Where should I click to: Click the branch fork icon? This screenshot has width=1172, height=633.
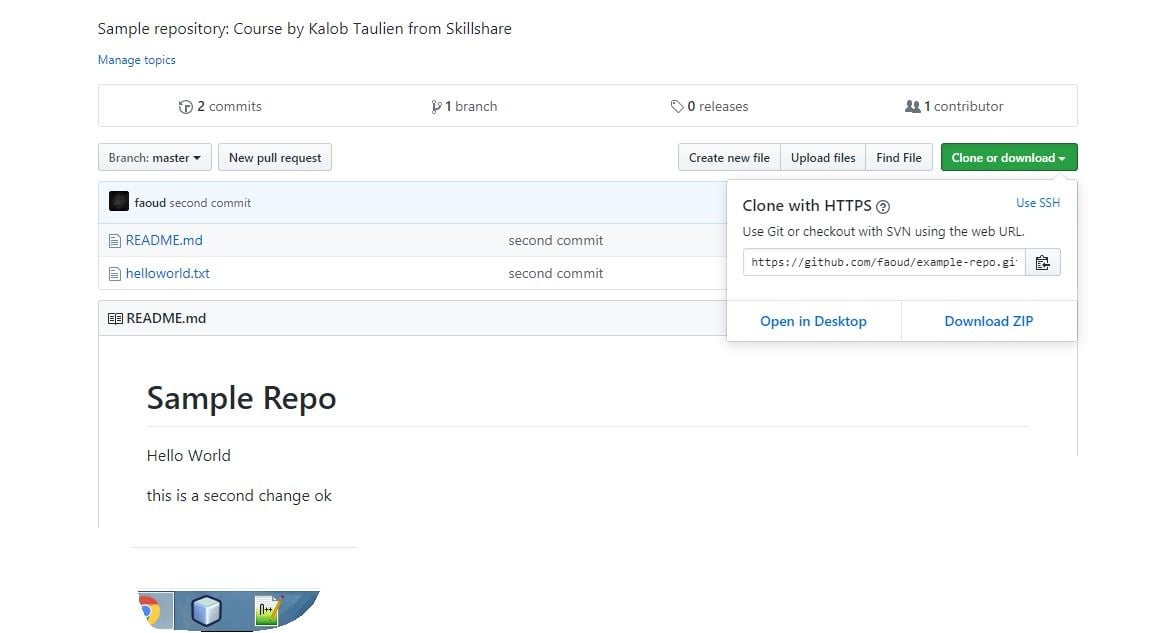[x=436, y=107]
